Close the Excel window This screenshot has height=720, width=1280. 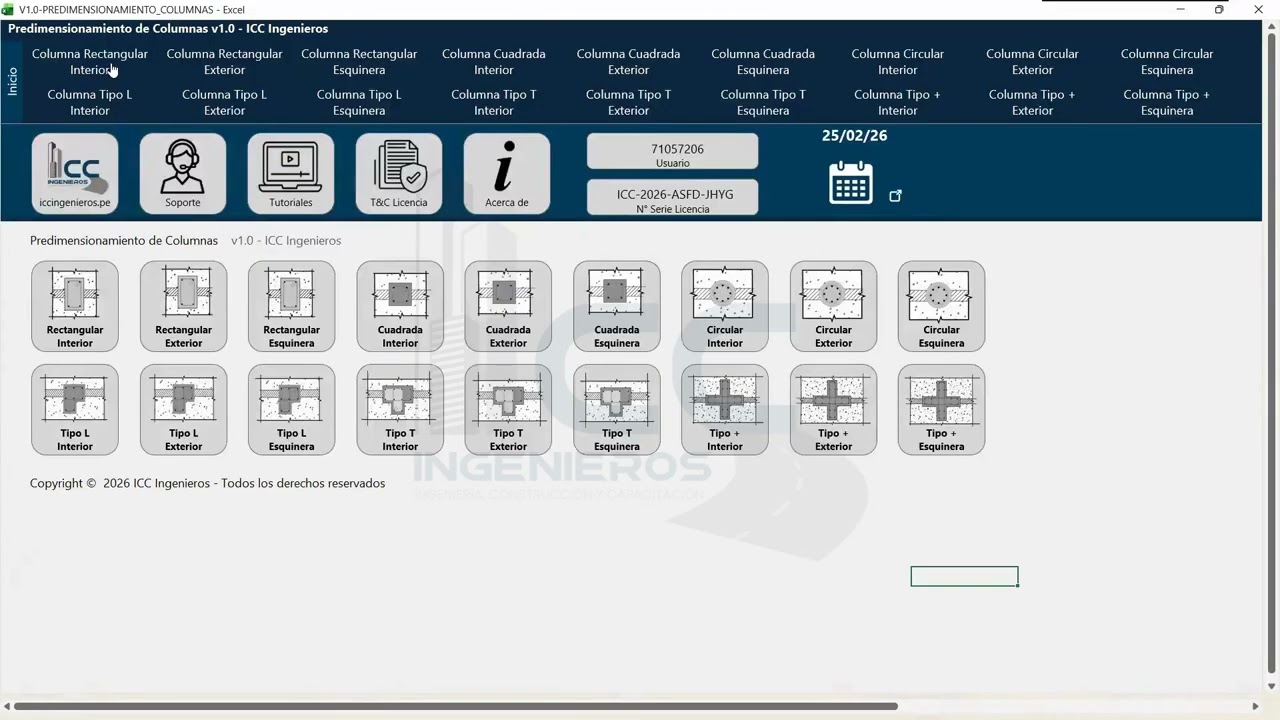(1258, 9)
